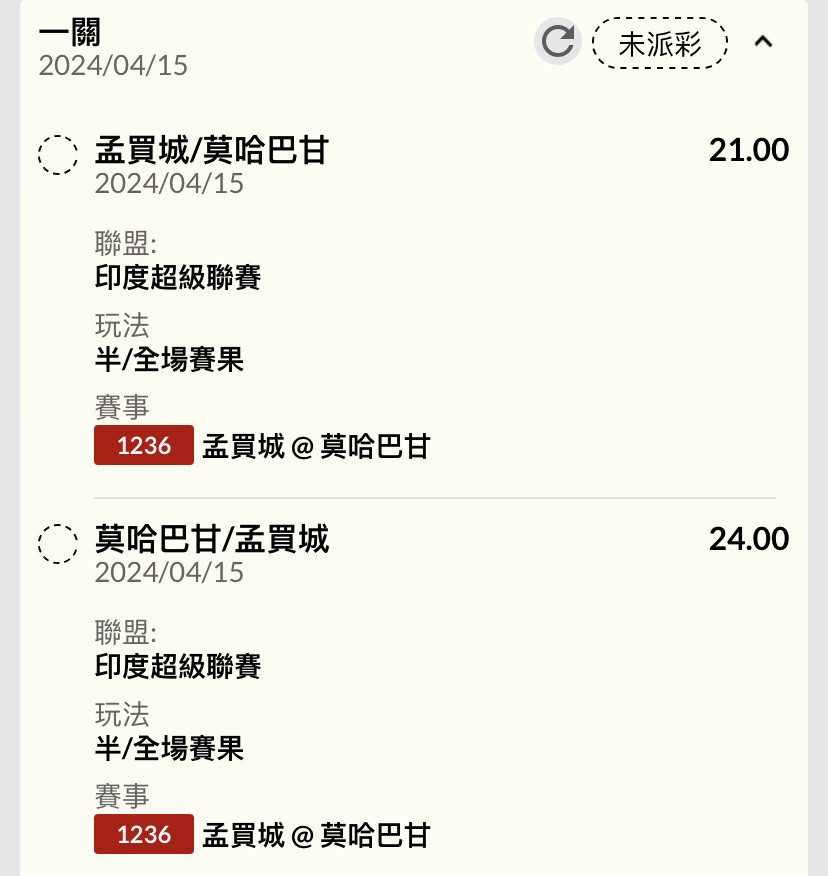828x876 pixels.
Task: Collapse the 一關 bet slip with the chevron
Action: click(x=763, y=41)
